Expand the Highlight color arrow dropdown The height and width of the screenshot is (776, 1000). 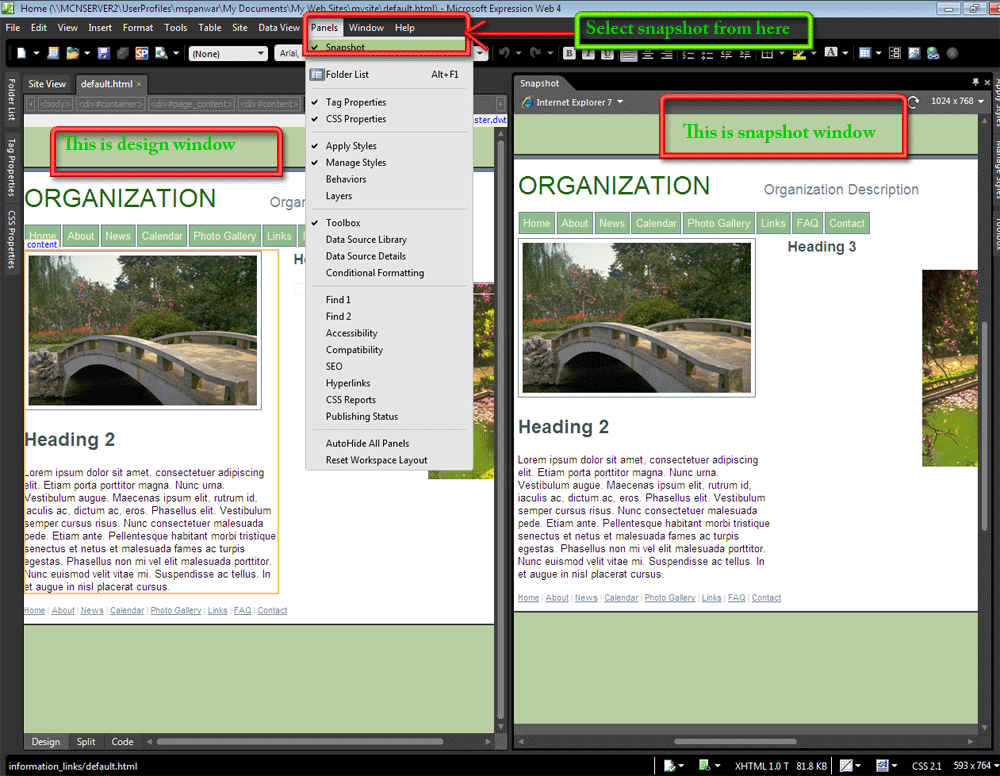click(813, 54)
